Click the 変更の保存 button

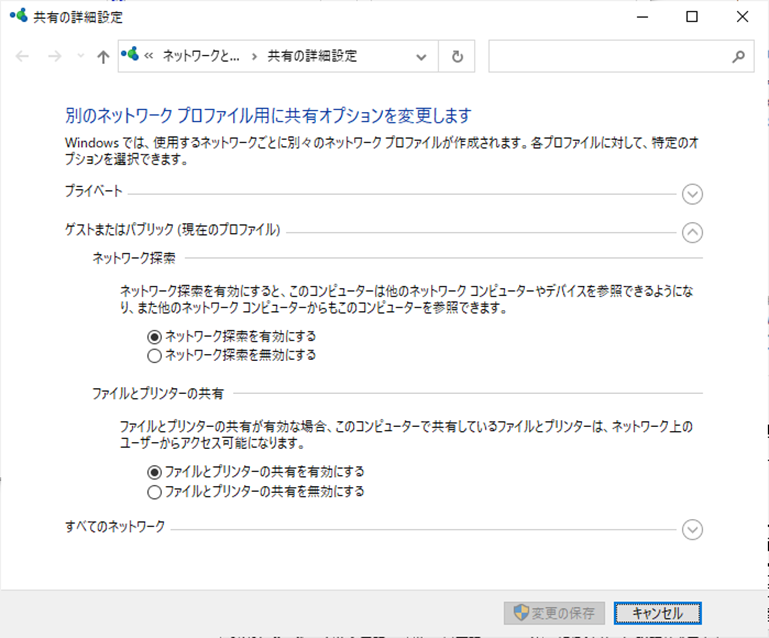coord(554,613)
